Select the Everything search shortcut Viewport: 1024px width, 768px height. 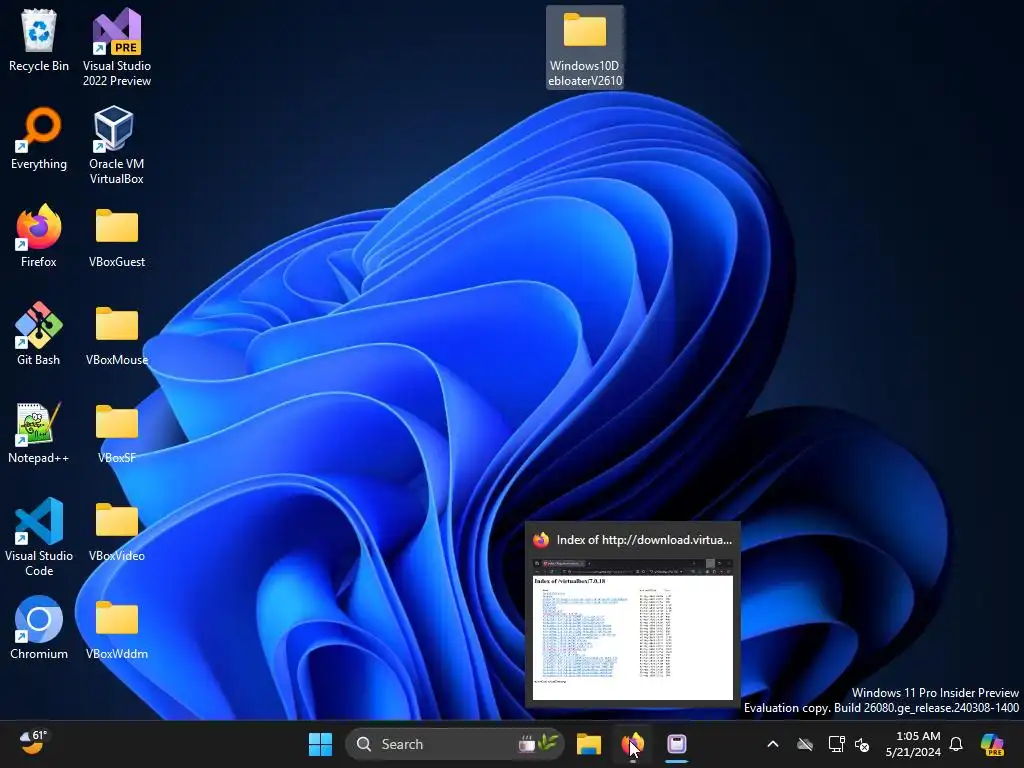39,138
